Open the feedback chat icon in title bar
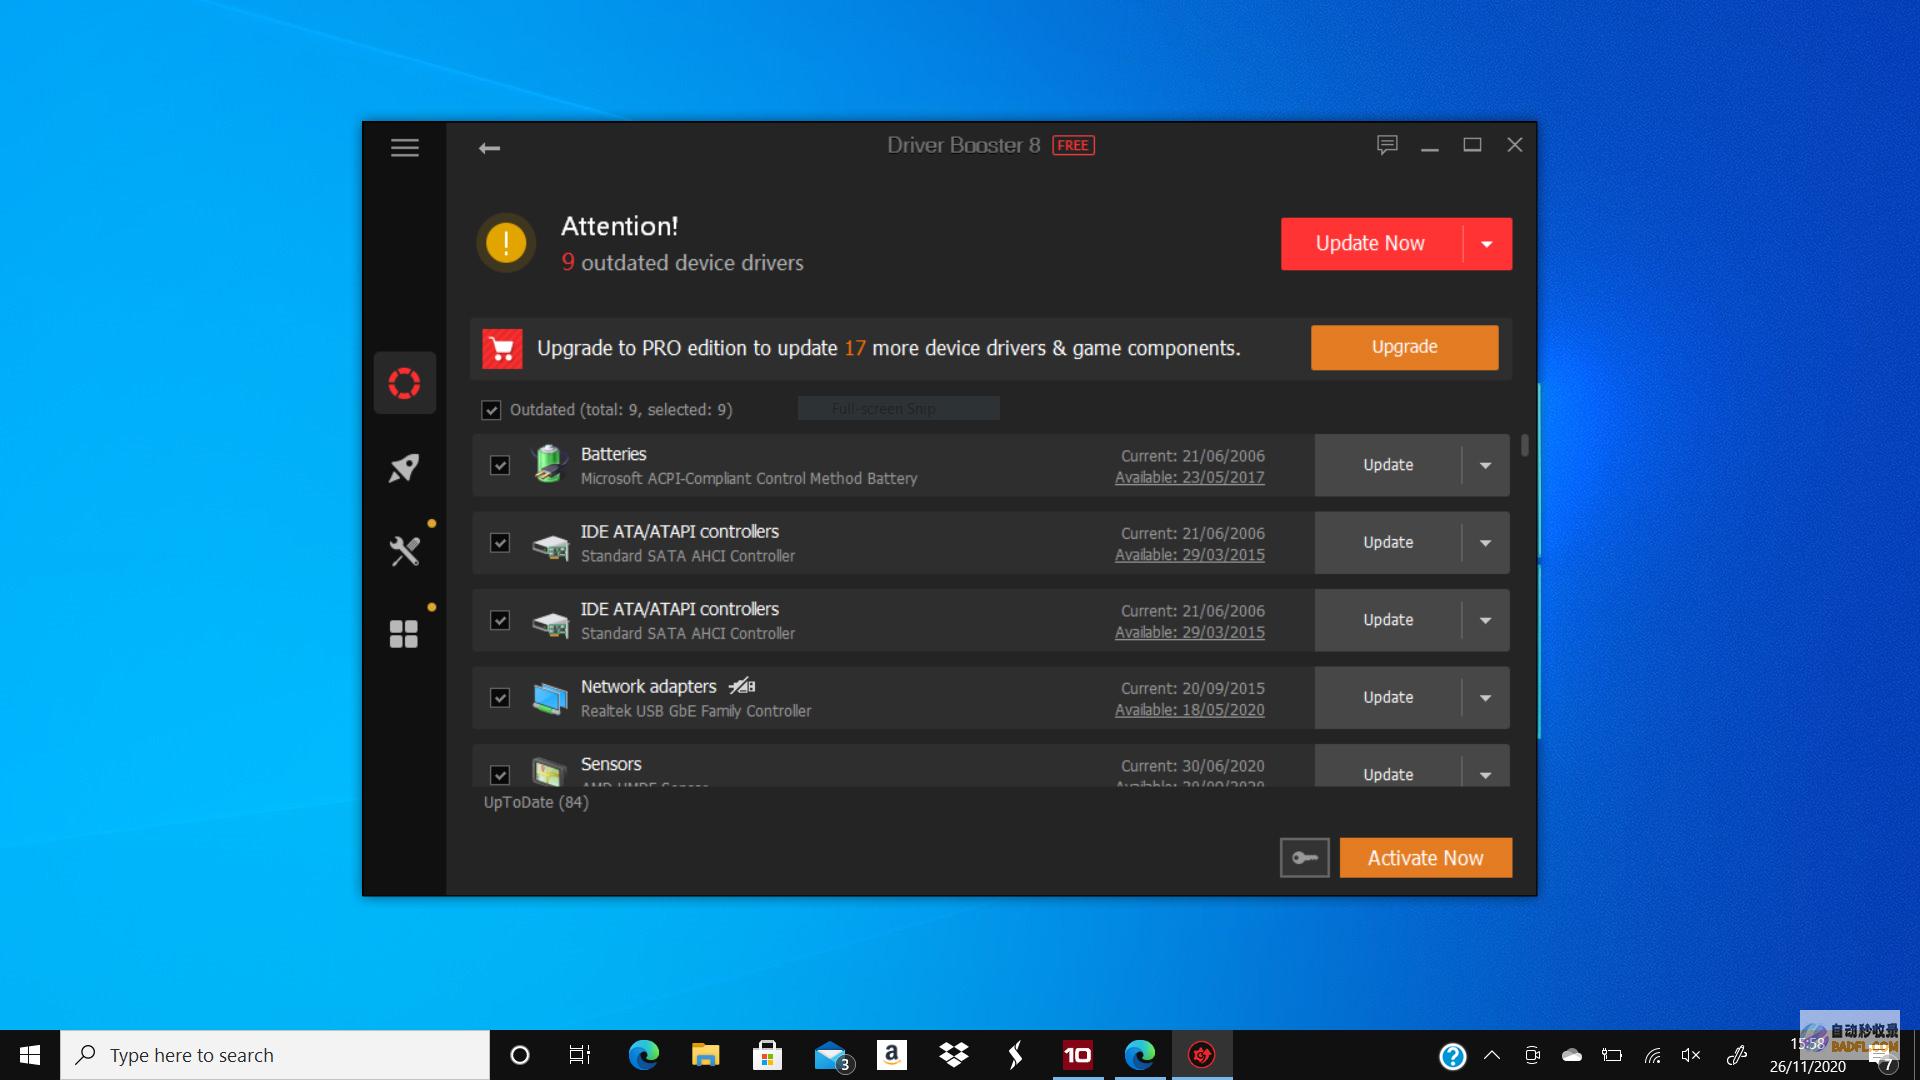1920x1080 pixels. tap(1387, 145)
